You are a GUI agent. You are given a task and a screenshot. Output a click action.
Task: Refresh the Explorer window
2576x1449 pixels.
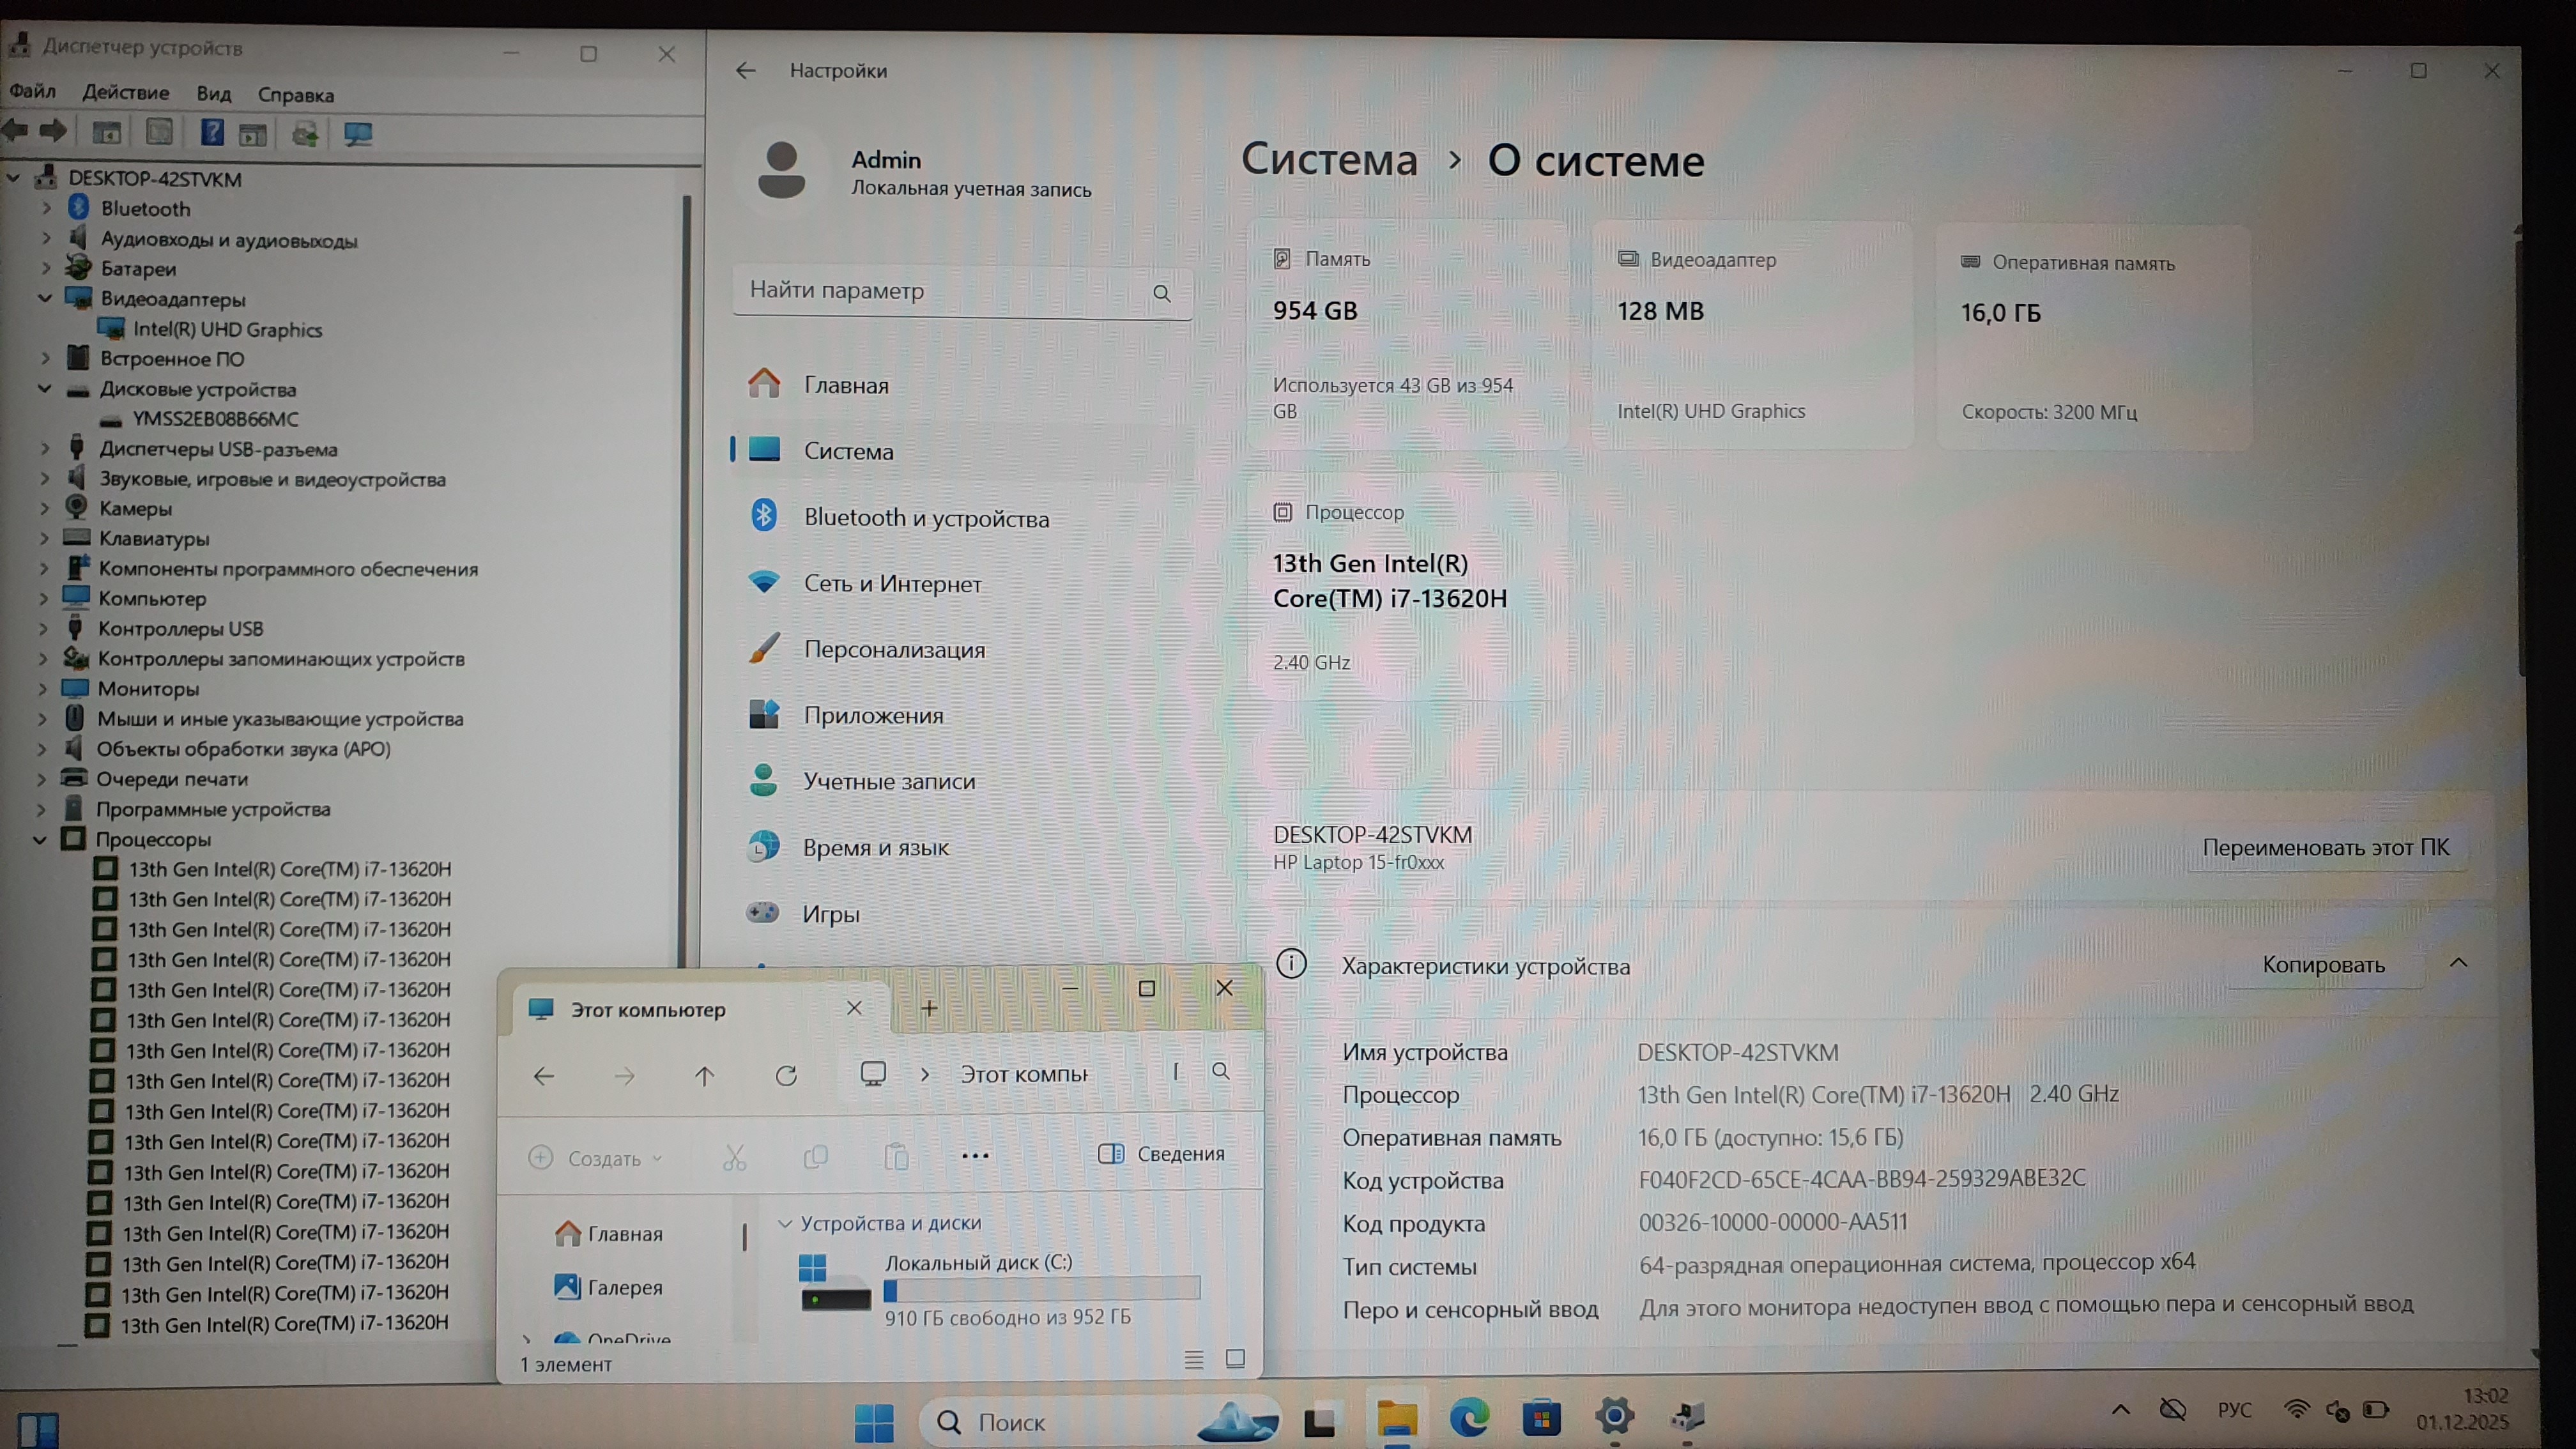(786, 1075)
